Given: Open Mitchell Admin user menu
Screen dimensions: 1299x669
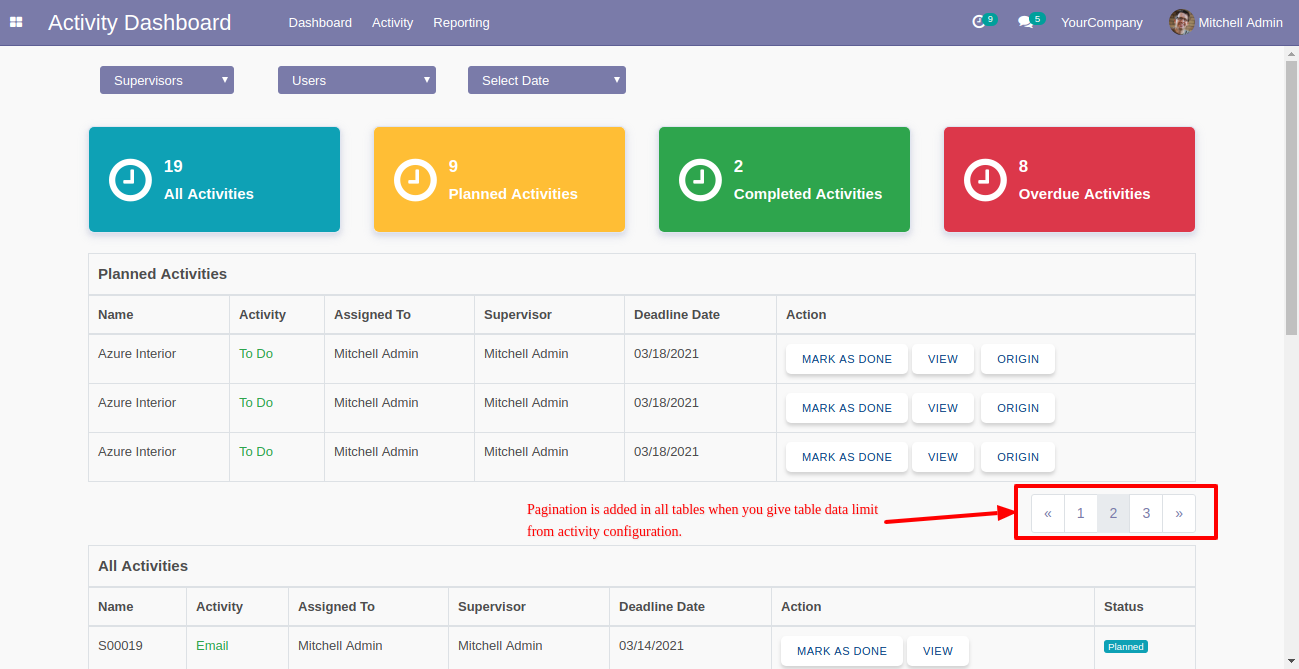Looking at the screenshot, I should (1226, 22).
